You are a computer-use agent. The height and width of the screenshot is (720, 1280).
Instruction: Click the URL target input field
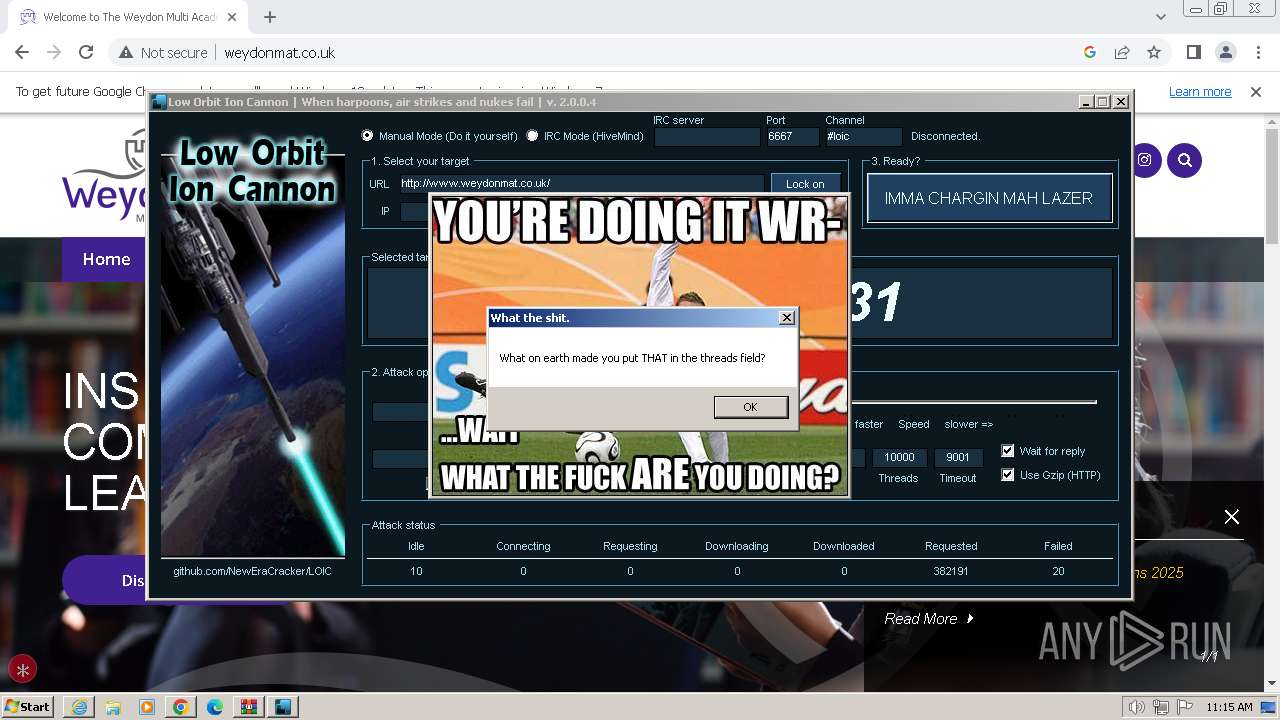point(581,184)
